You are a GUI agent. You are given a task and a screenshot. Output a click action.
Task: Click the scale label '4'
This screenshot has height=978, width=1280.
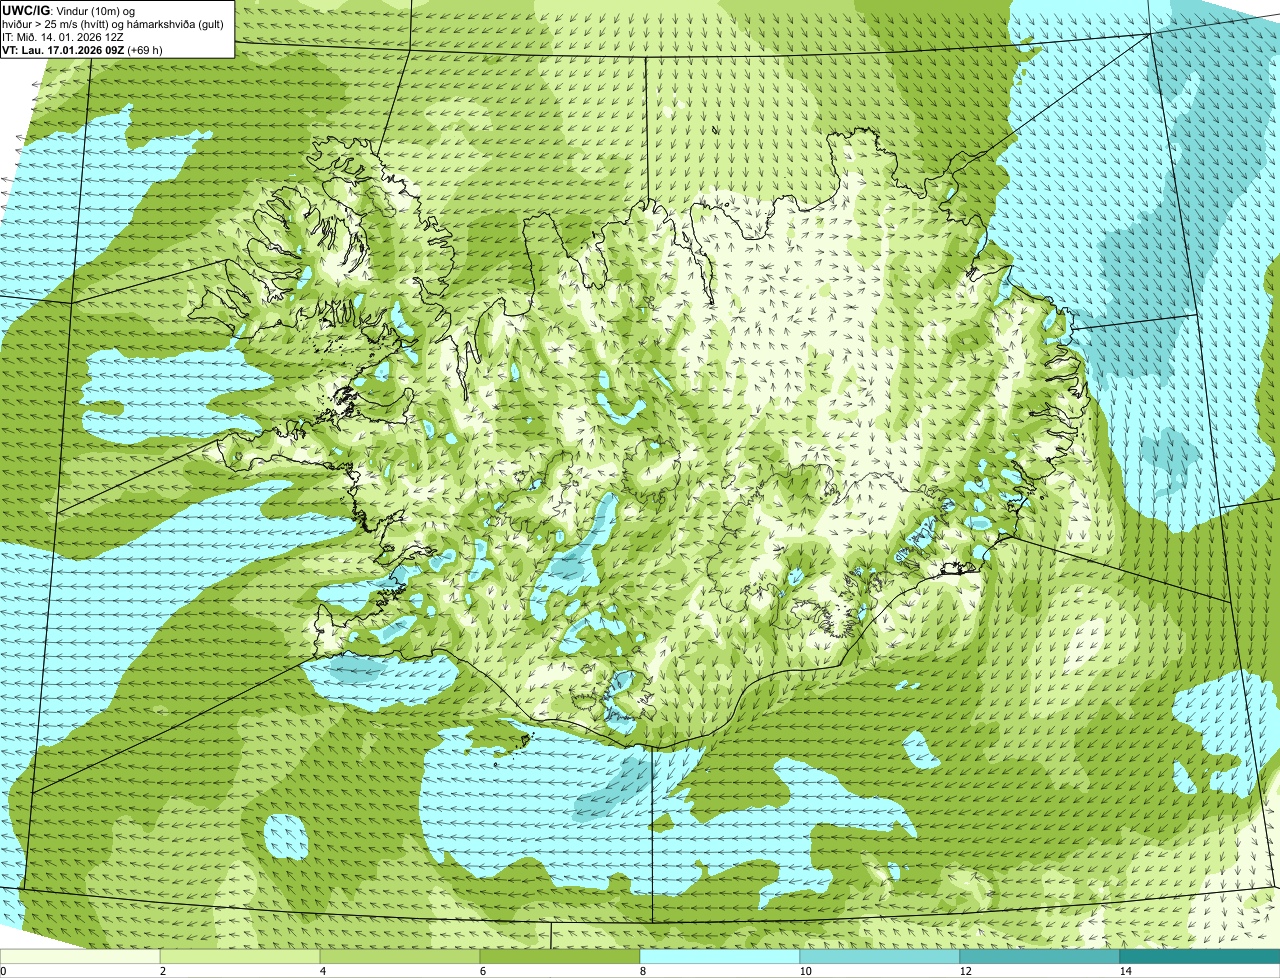point(322,971)
